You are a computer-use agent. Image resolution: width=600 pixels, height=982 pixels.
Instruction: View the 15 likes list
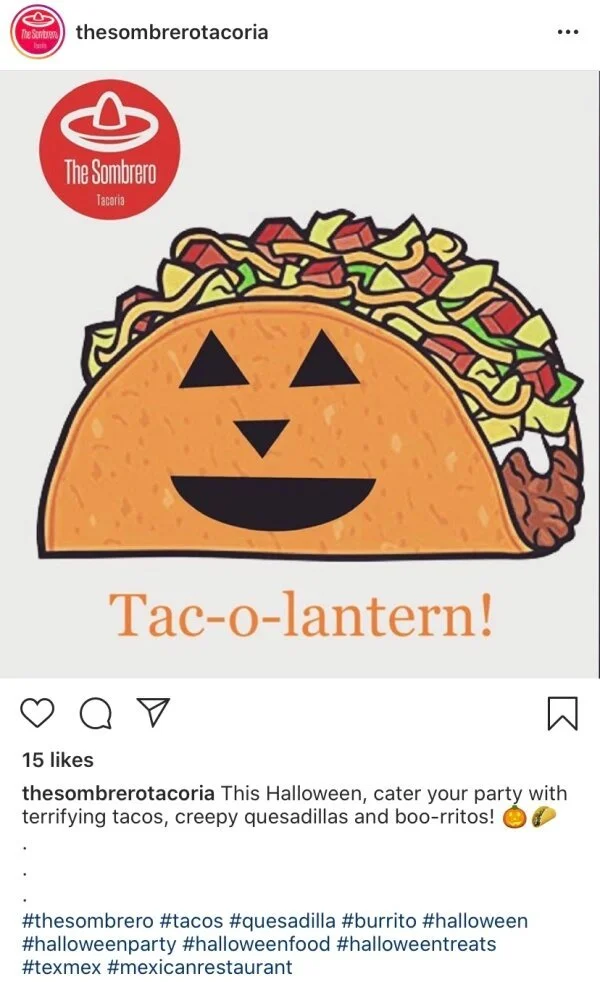pyautogui.click(x=58, y=760)
